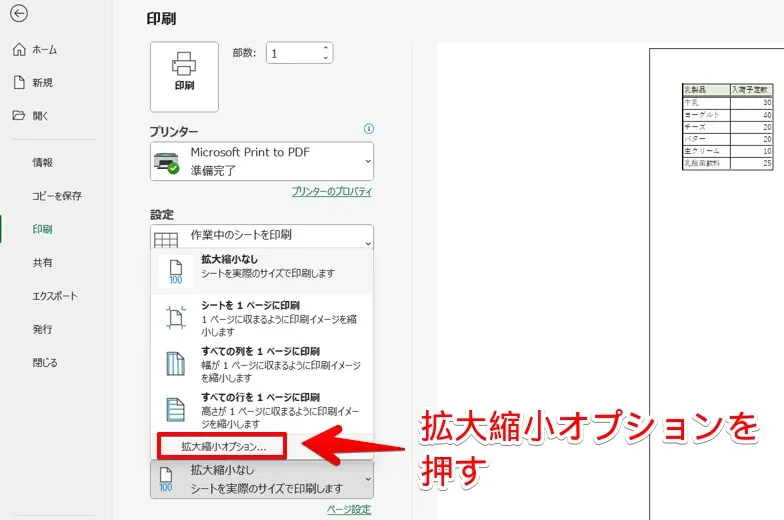Collapse the 拡大縮小なし scaling dropdown

pyautogui.click(x=262, y=479)
